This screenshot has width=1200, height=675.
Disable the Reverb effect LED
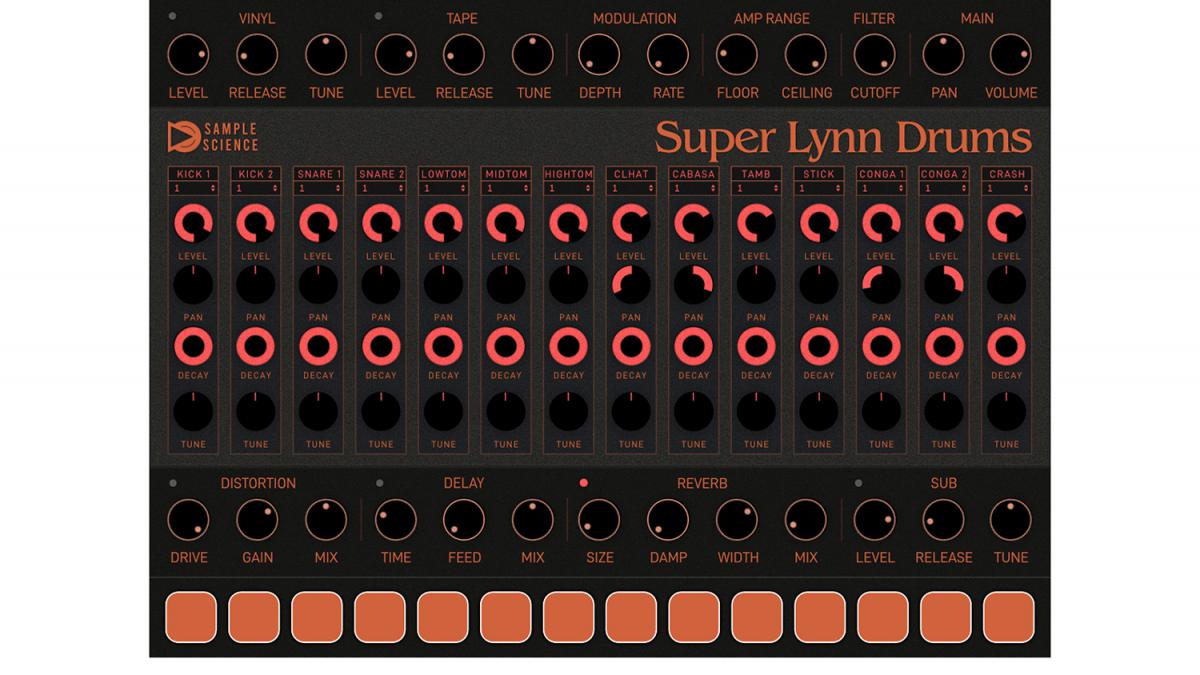pos(584,483)
